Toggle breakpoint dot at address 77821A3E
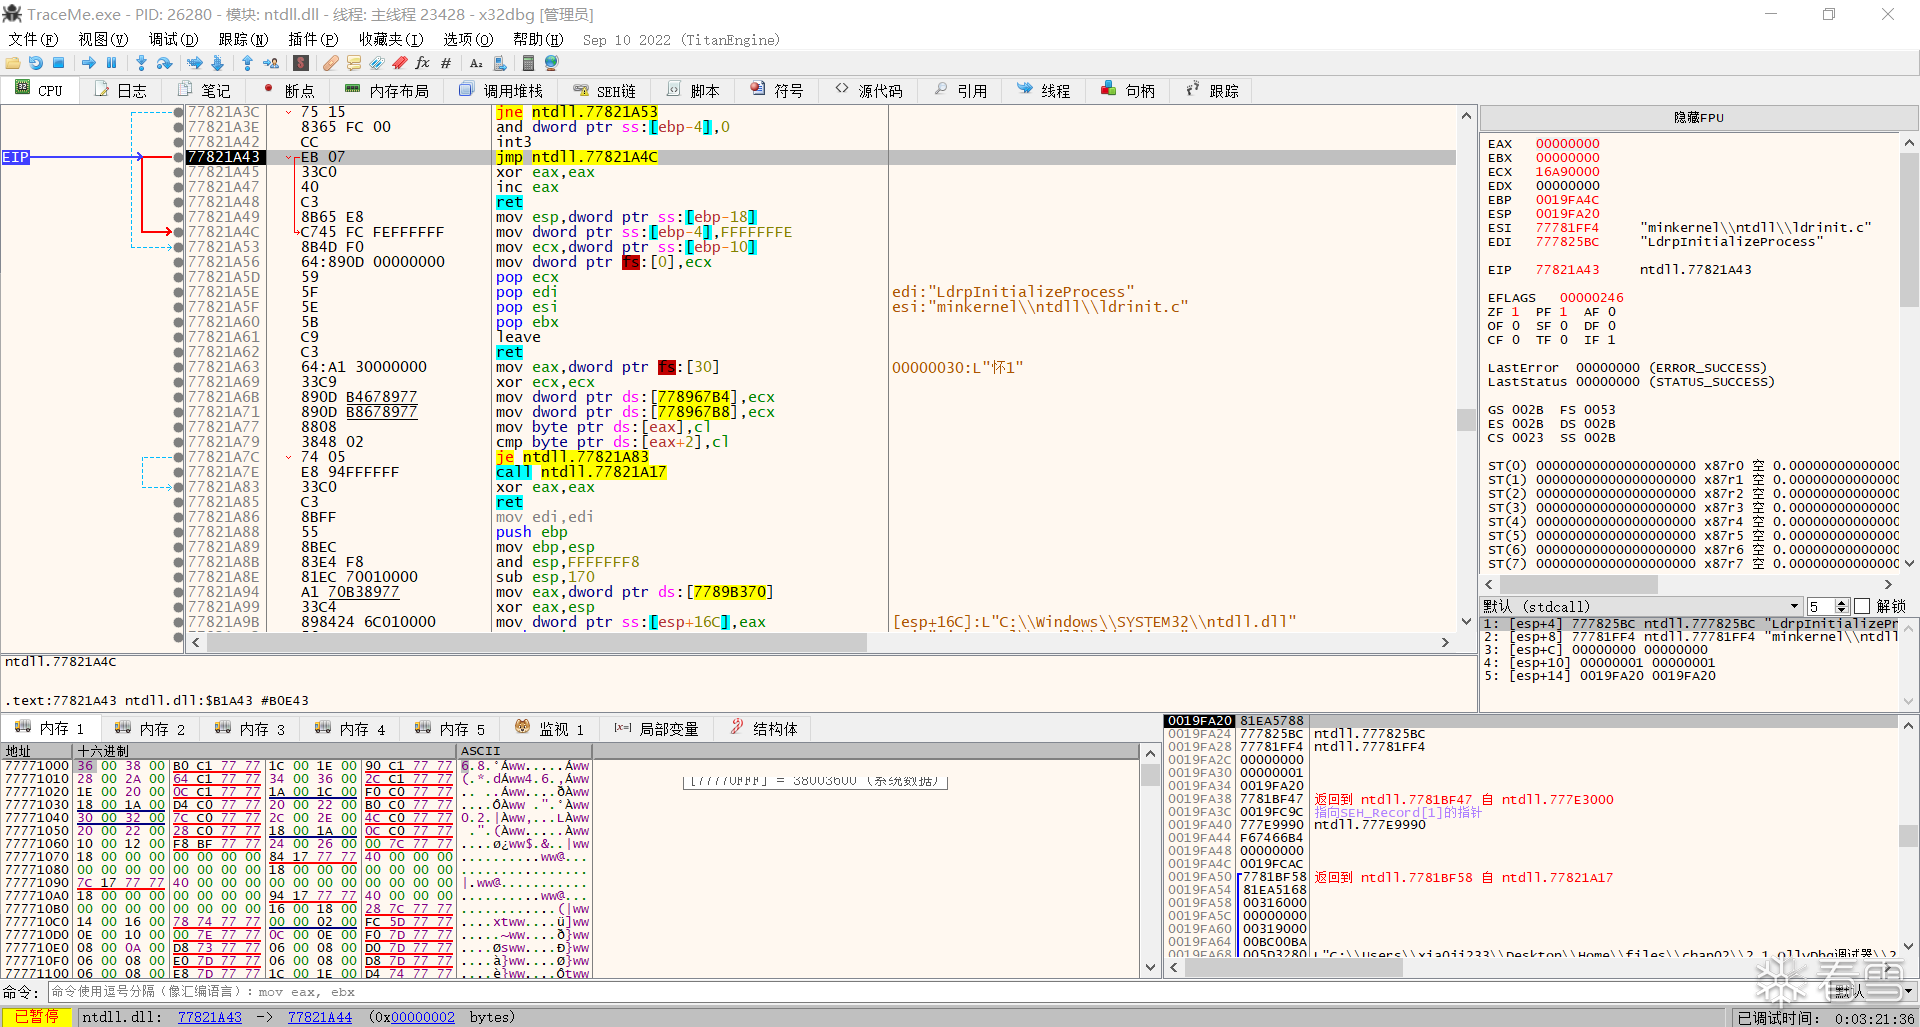The width and height of the screenshot is (1920, 1027). [179, 127]
